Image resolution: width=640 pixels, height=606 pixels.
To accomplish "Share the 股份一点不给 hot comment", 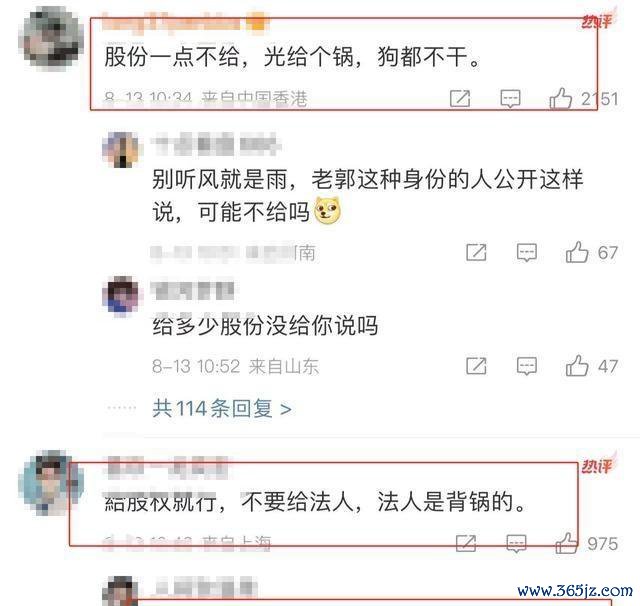I will pos(460,98).
